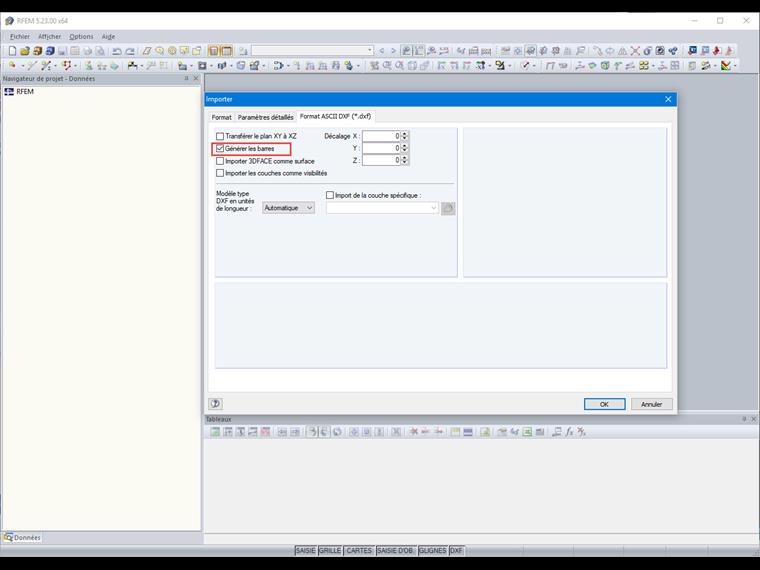
Task: Close the Tableaux panel
Action: pos(754,419)
